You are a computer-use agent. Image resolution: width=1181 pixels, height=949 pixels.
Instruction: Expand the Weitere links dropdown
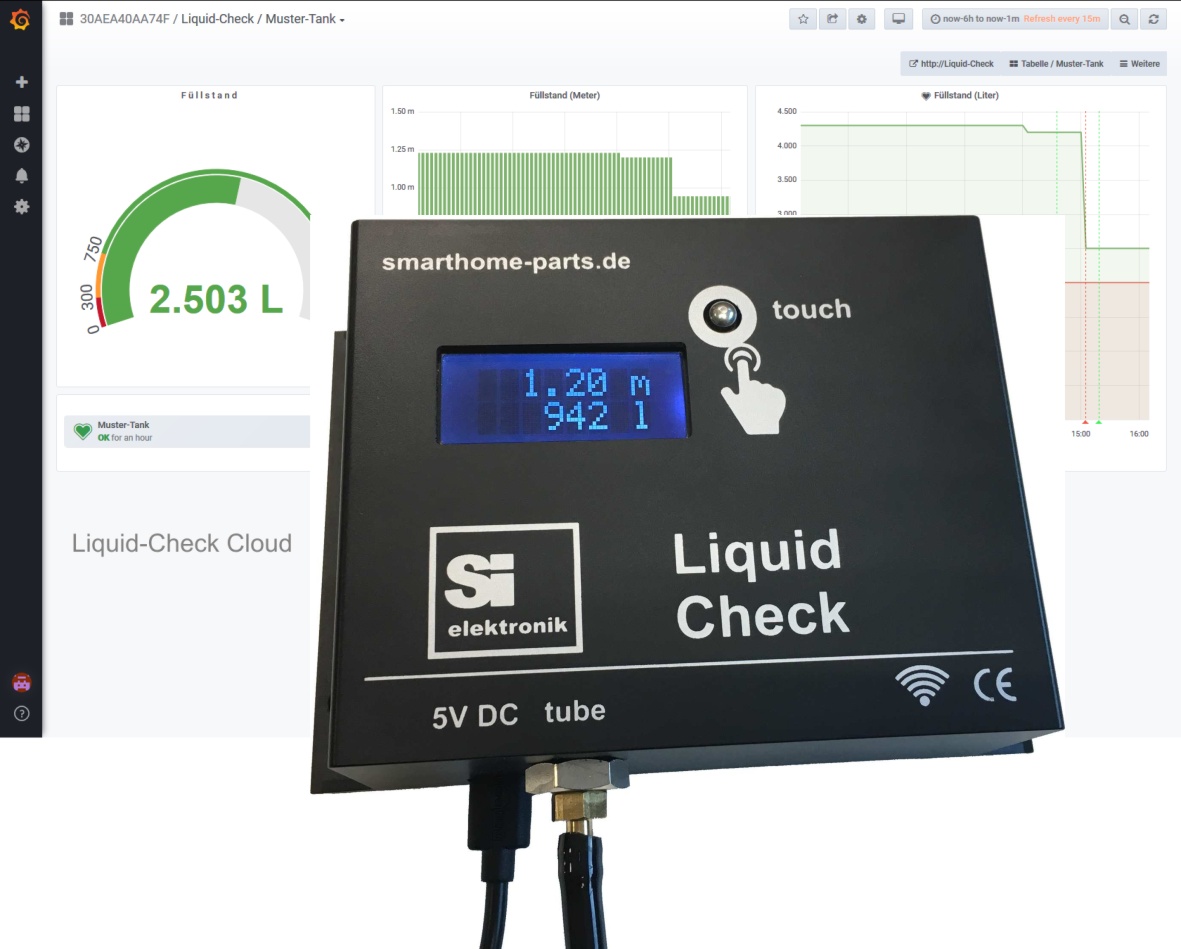[x=1140, y=64]
